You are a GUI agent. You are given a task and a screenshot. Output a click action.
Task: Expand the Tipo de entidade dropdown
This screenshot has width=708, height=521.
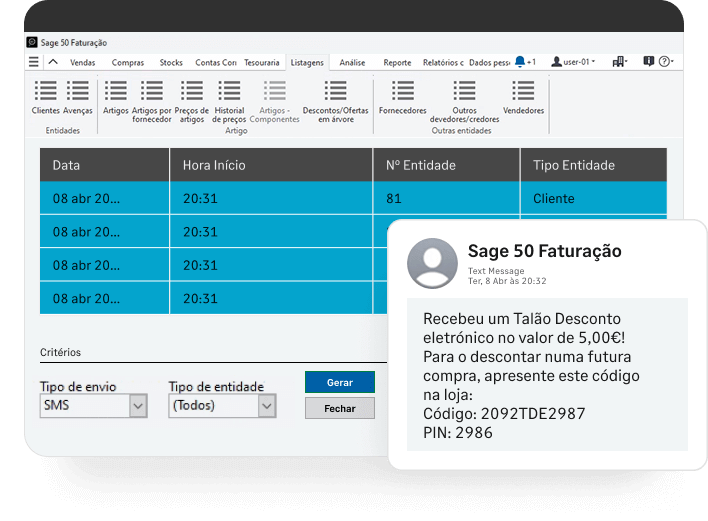[266, 406]
